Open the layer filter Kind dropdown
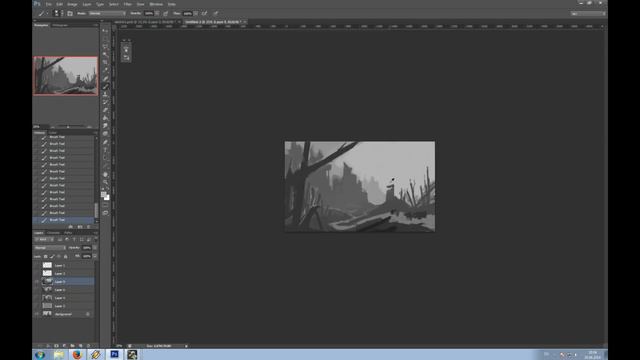Image resolution: width=640 pixels, height=360 pixels. [x=44, y=240]
